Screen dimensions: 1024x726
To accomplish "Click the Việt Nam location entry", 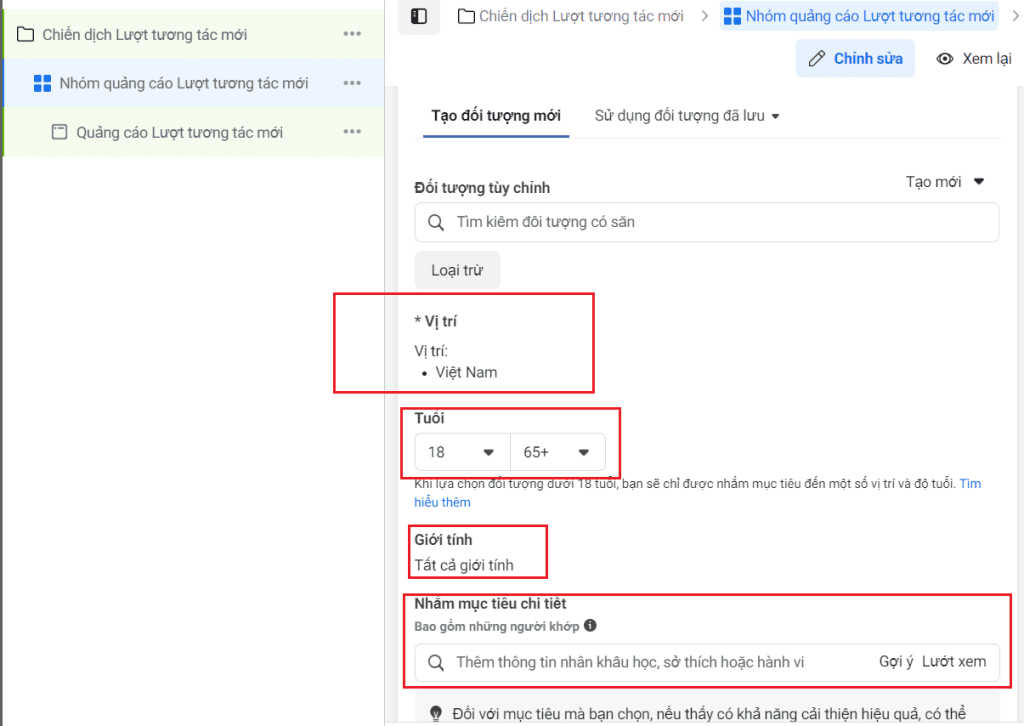I will [466, 373].
